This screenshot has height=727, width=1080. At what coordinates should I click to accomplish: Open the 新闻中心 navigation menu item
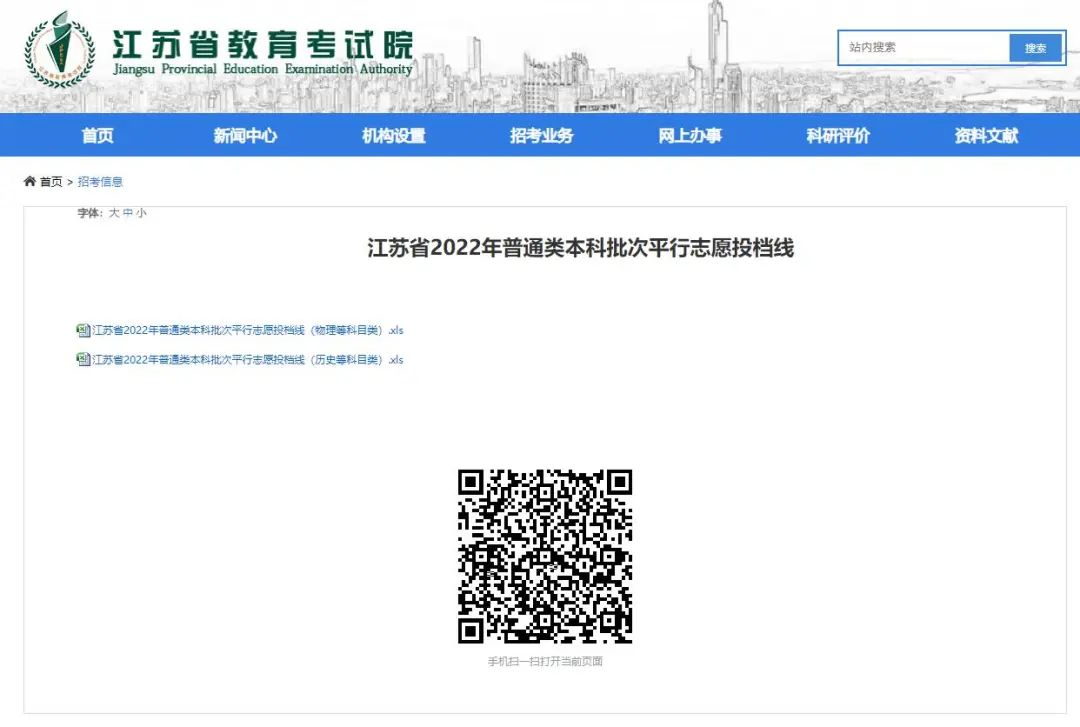245,136
